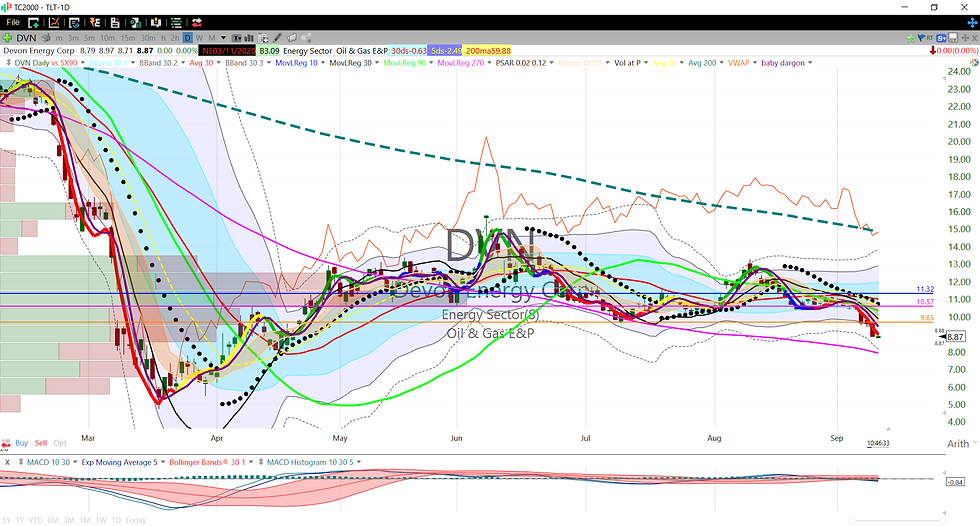Click the blue flag icon at right

(921, 38)
